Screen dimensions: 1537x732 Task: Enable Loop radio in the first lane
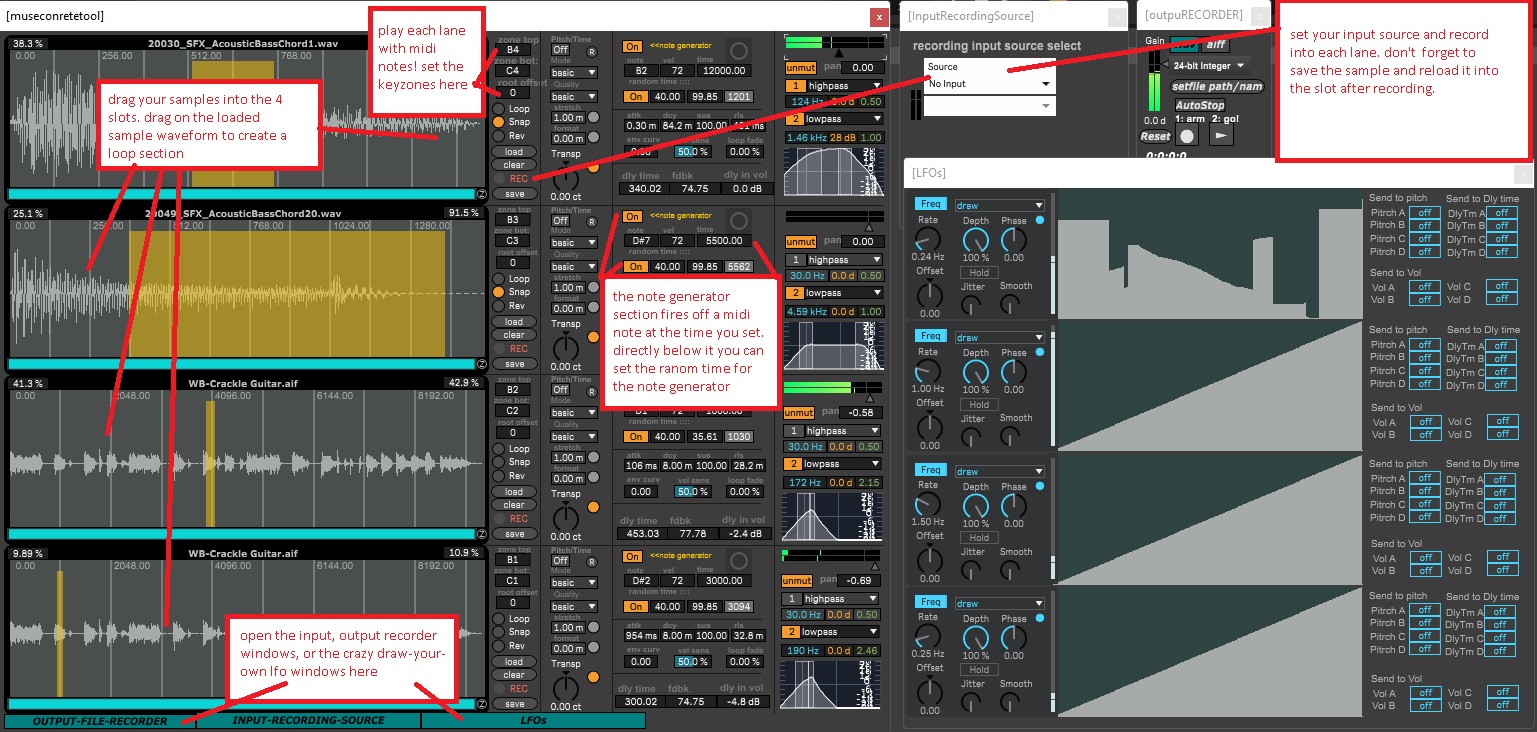(497, 109)
